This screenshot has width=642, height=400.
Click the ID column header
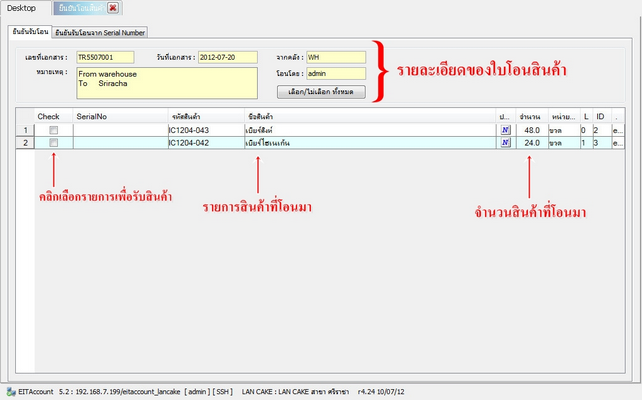pyautogui.click(x=602, y=117)
